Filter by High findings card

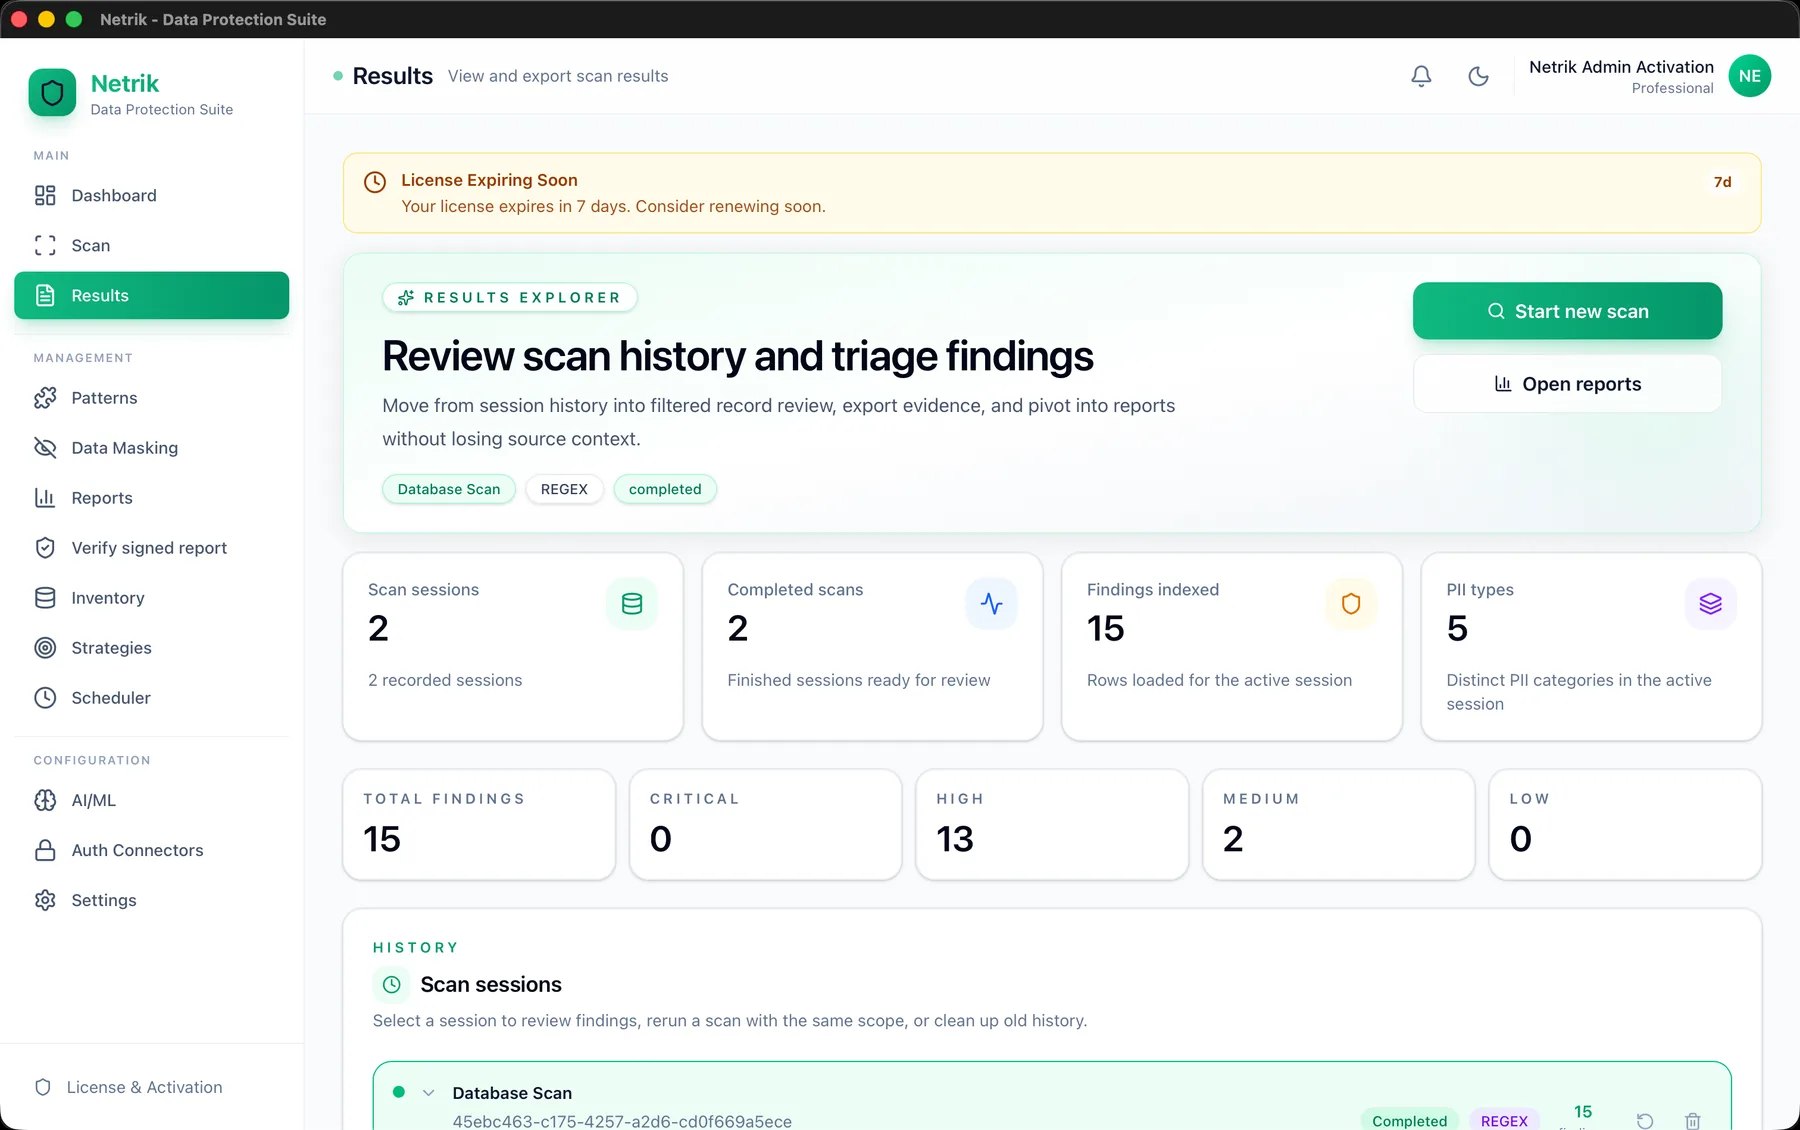(1052, 825)
